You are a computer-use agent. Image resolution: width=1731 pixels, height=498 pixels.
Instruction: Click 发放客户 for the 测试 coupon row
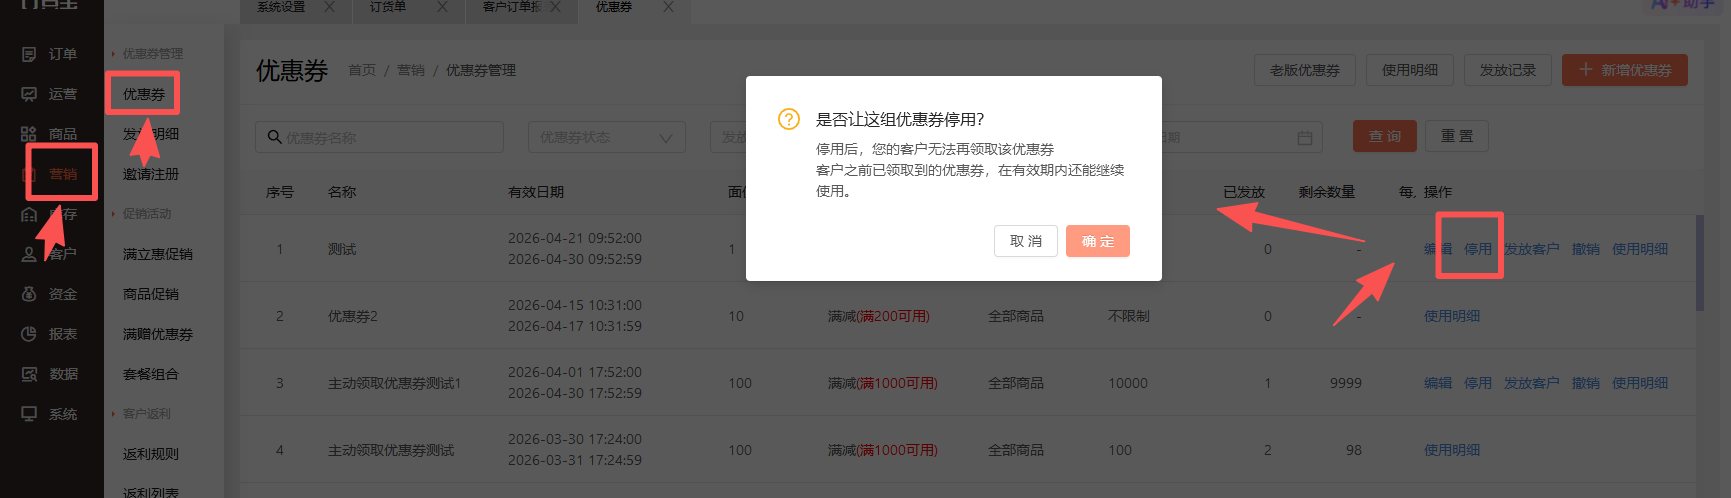[1532, 249]
